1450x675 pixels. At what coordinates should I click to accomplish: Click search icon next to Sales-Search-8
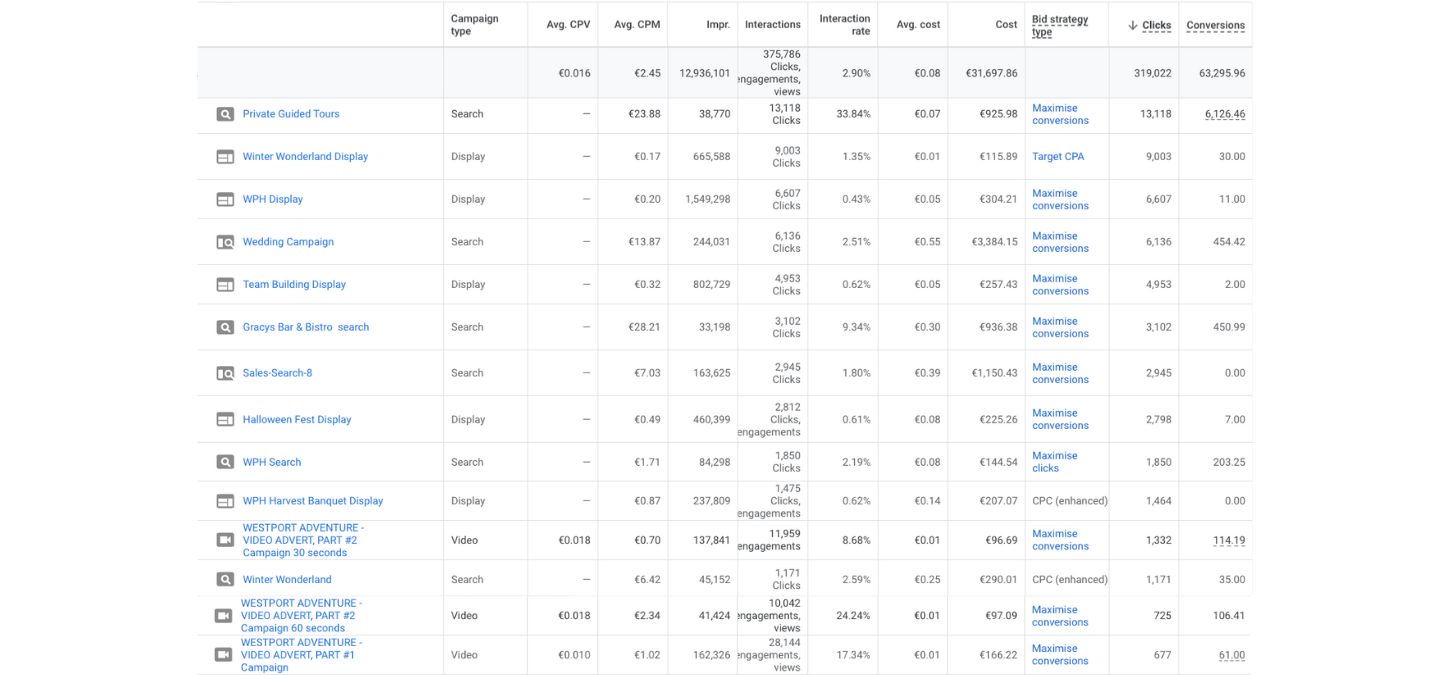[225, 373]
